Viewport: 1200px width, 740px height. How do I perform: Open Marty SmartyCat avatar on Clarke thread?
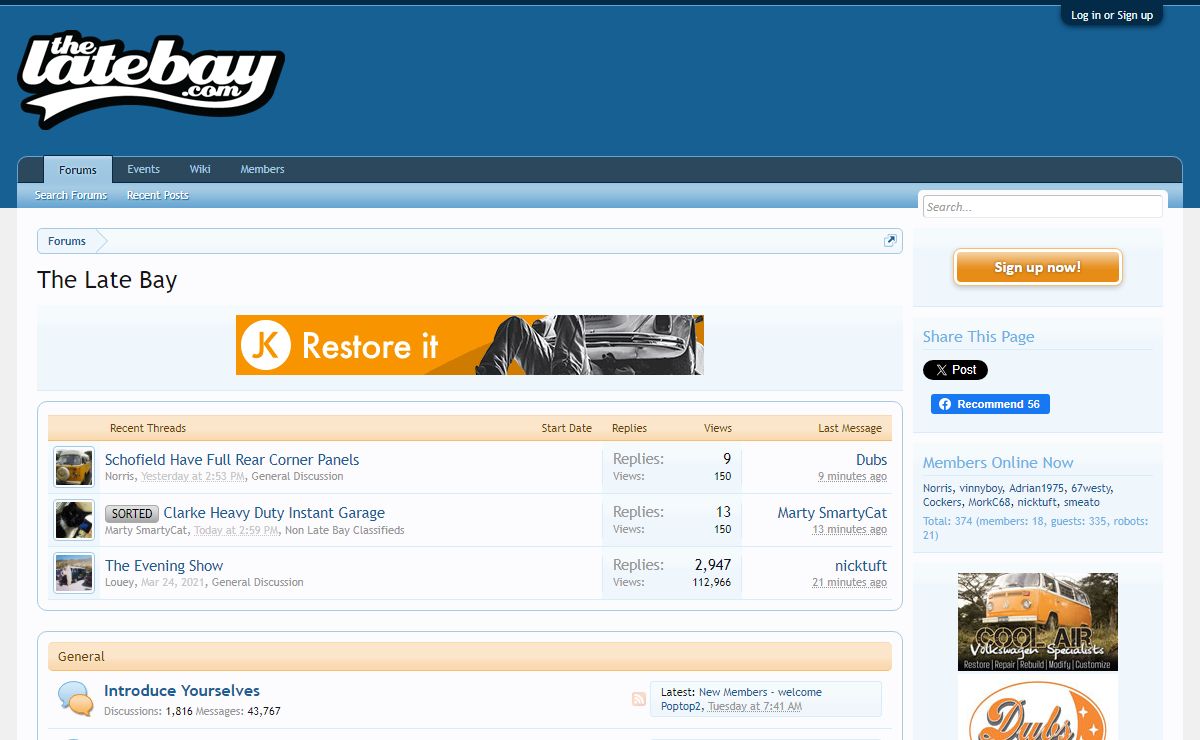pos(74,520)
